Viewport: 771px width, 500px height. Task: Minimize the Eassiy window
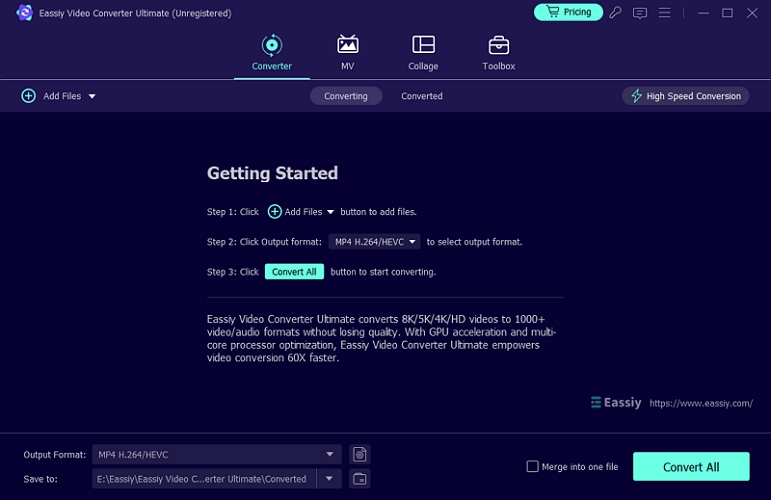pyautogui.click(x=703, y=13)
